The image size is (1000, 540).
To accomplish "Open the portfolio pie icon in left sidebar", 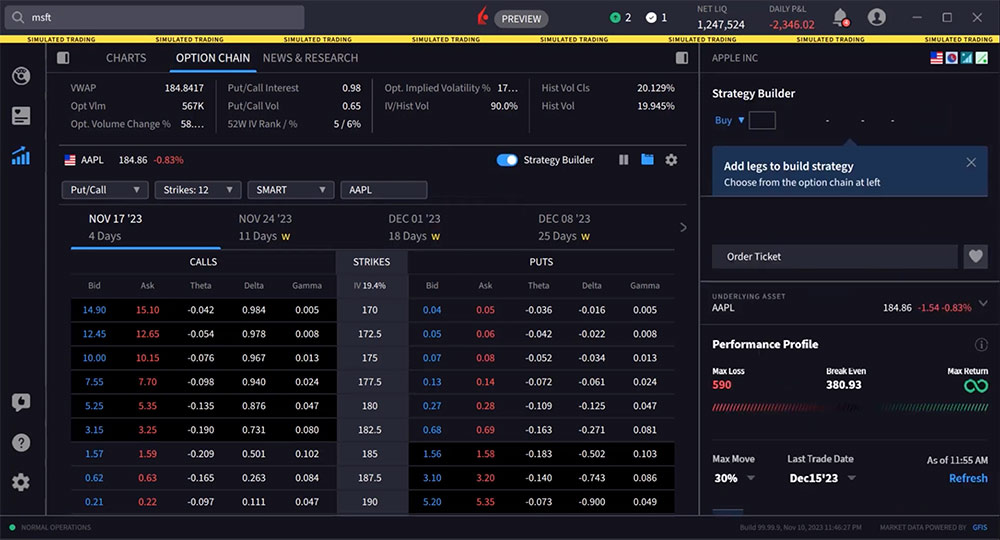I will pyautogui.click(x=21, y=76).
